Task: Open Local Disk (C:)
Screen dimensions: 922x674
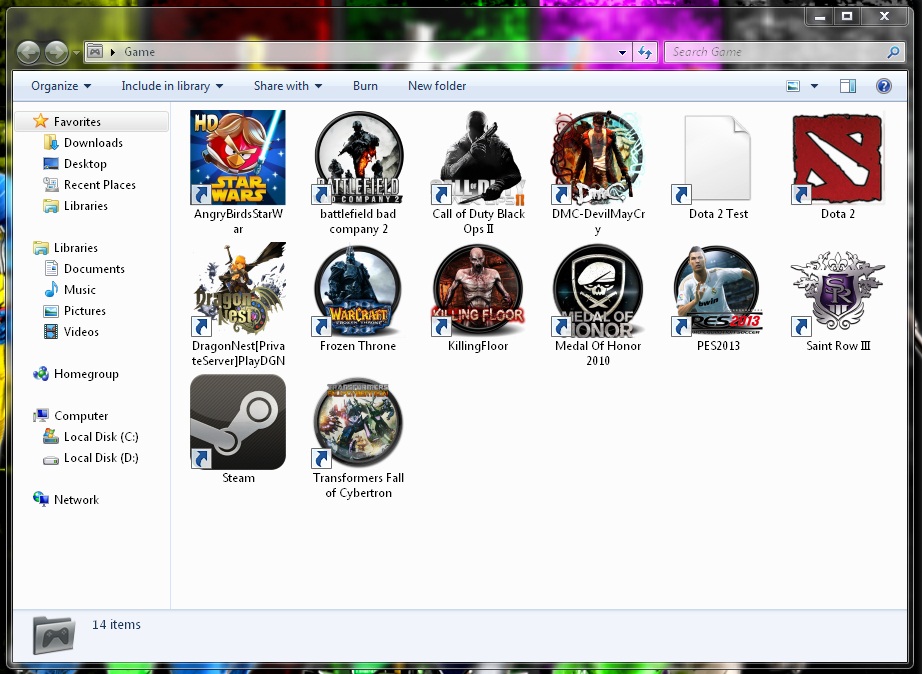Action: pyautogui.click(x=101, y=437)
